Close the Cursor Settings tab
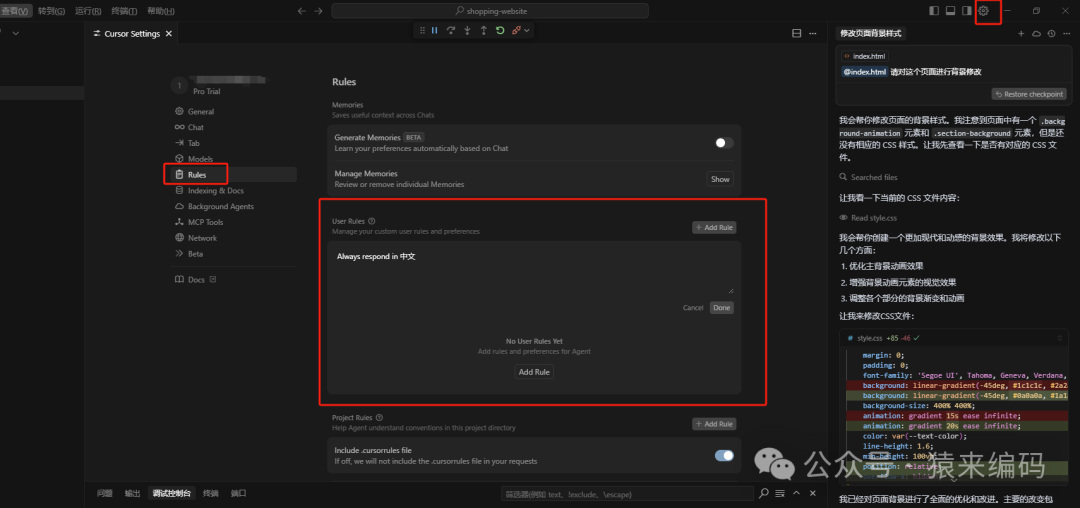Viewport: 1080px width, 508px height. [169, 34]
